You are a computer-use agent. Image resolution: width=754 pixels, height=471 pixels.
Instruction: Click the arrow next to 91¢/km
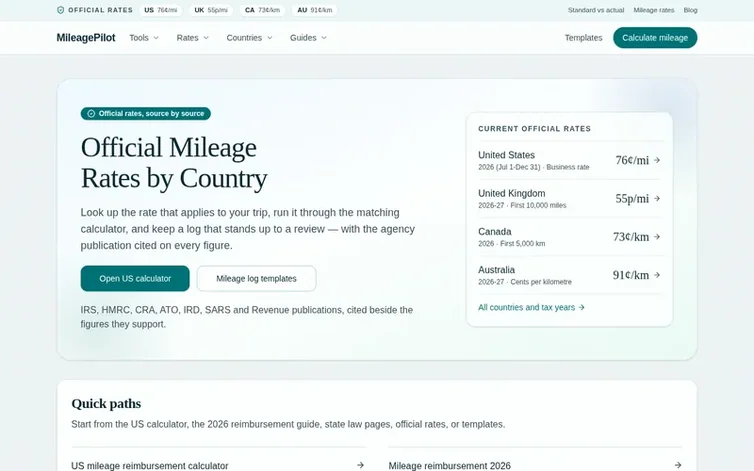click(657, 275)
